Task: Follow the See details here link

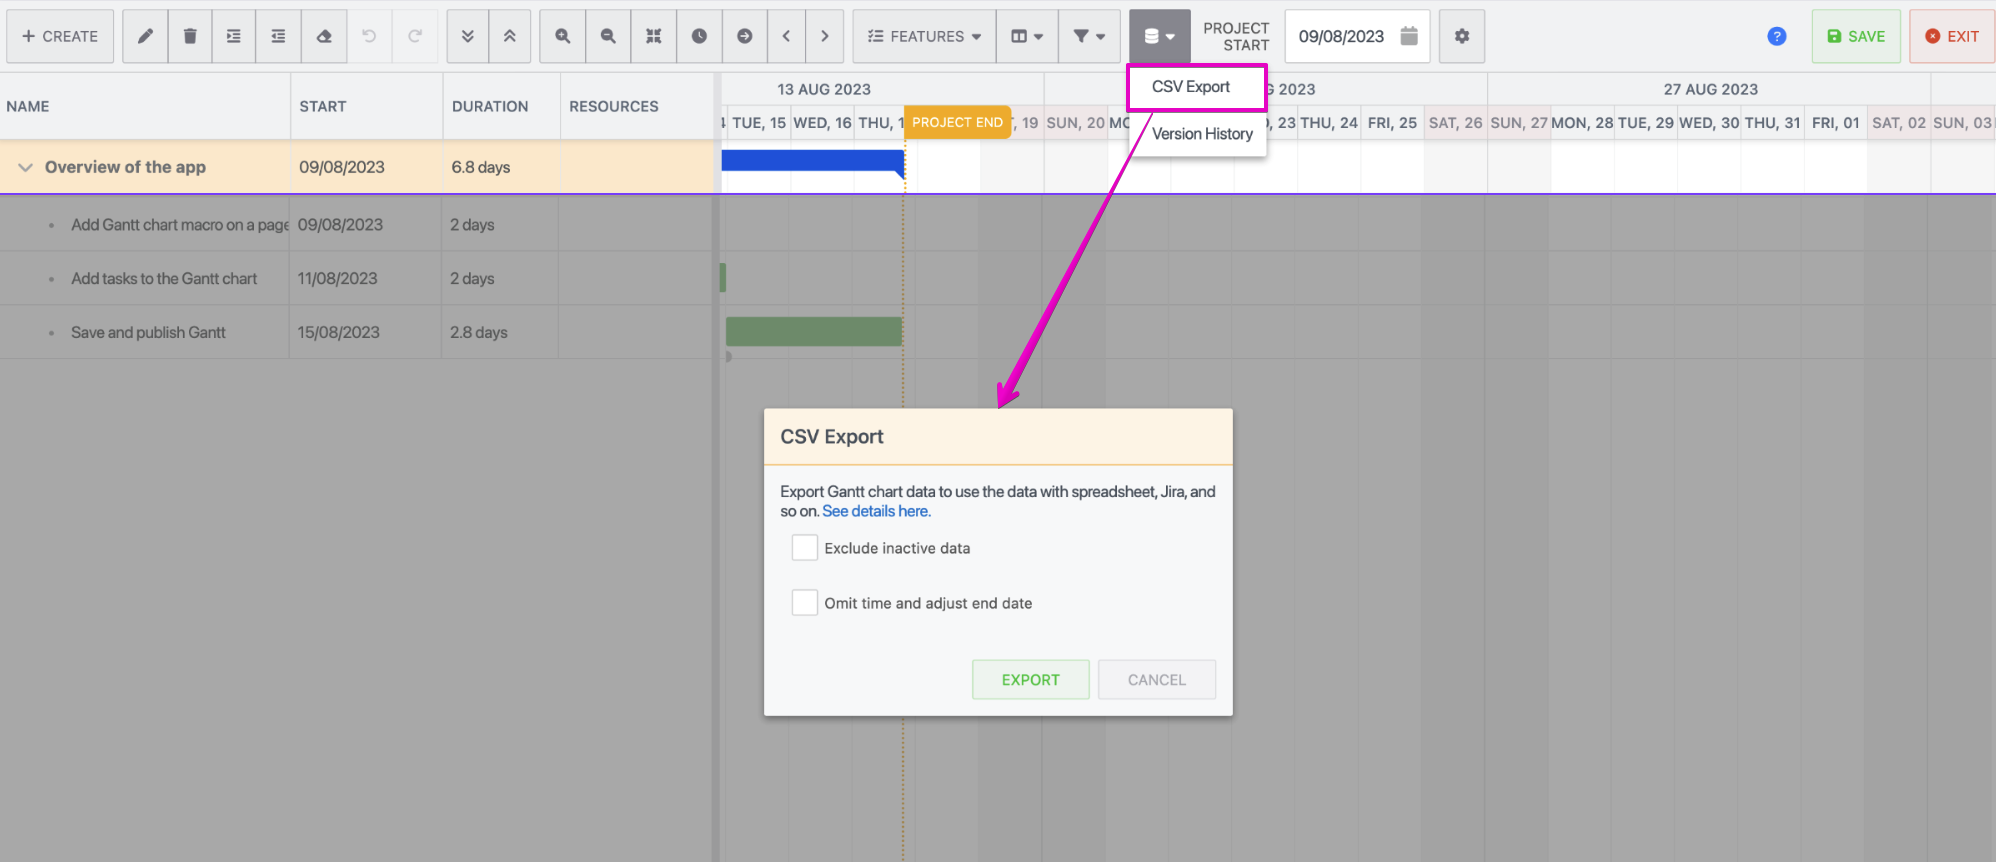Action: pos(876,511)
